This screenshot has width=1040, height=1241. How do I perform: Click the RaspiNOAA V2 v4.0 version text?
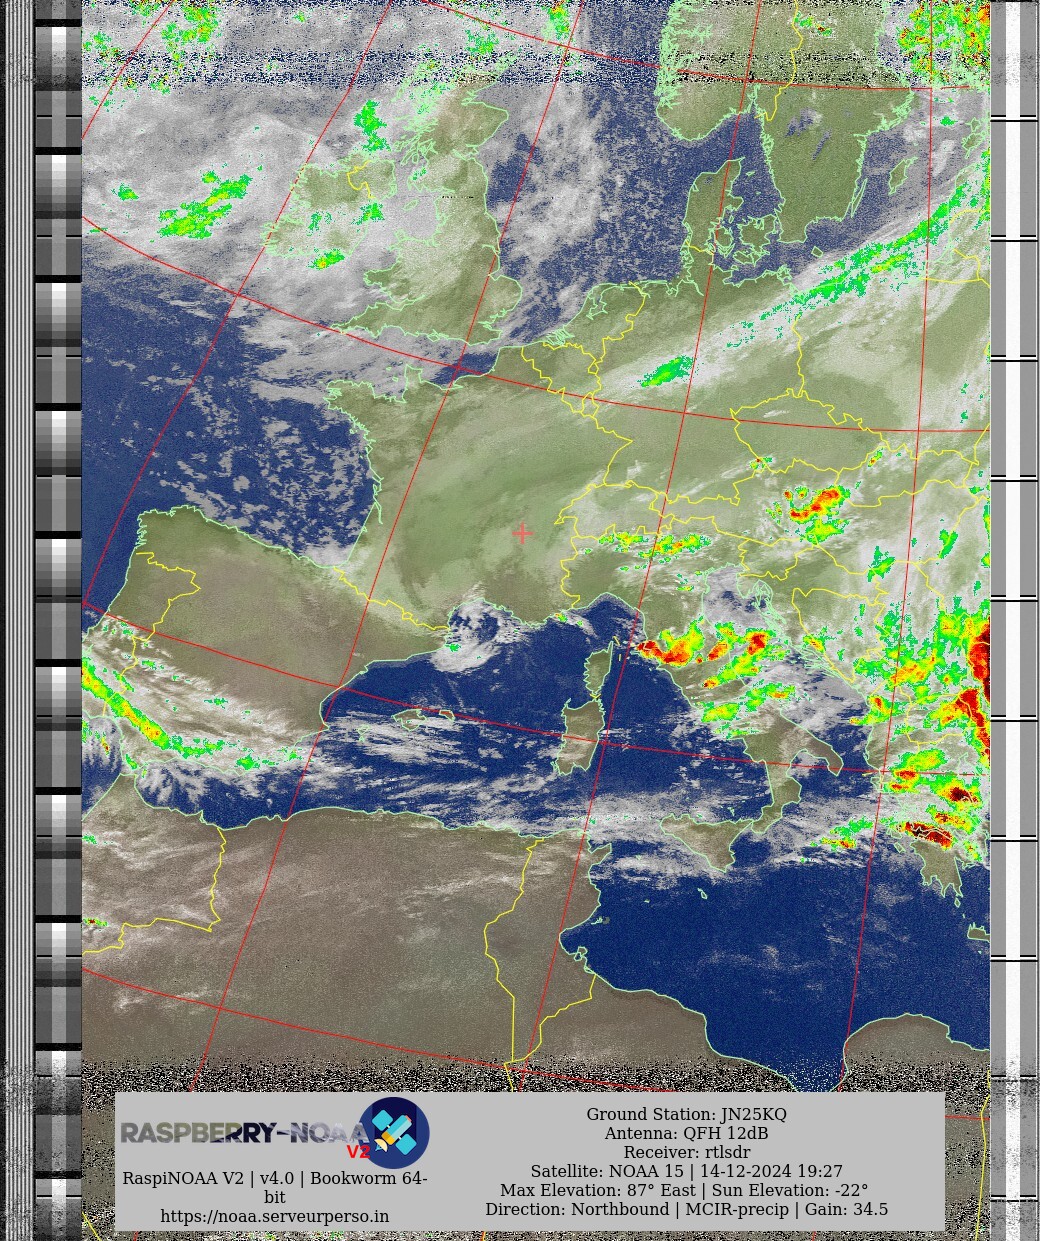[275, 1178]
